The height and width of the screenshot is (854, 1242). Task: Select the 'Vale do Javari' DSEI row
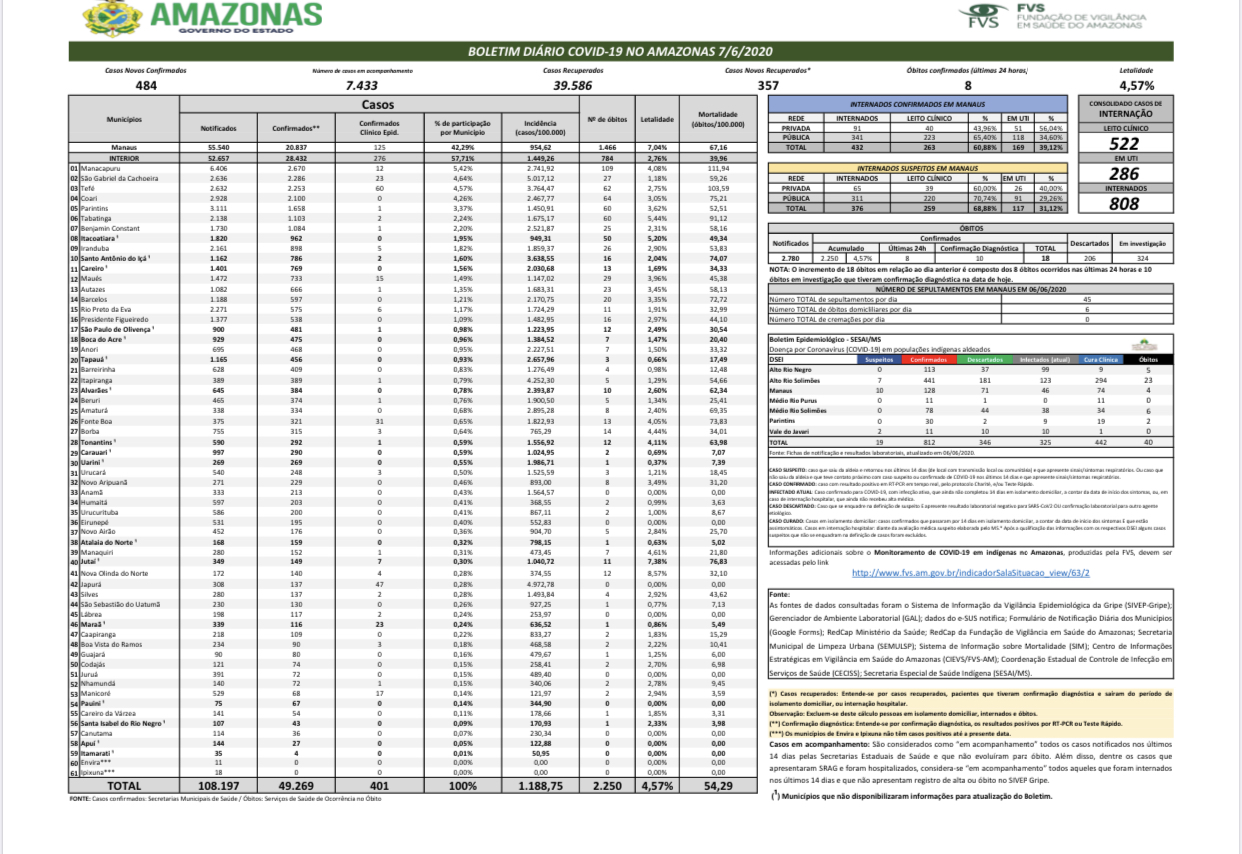(970, 430)
